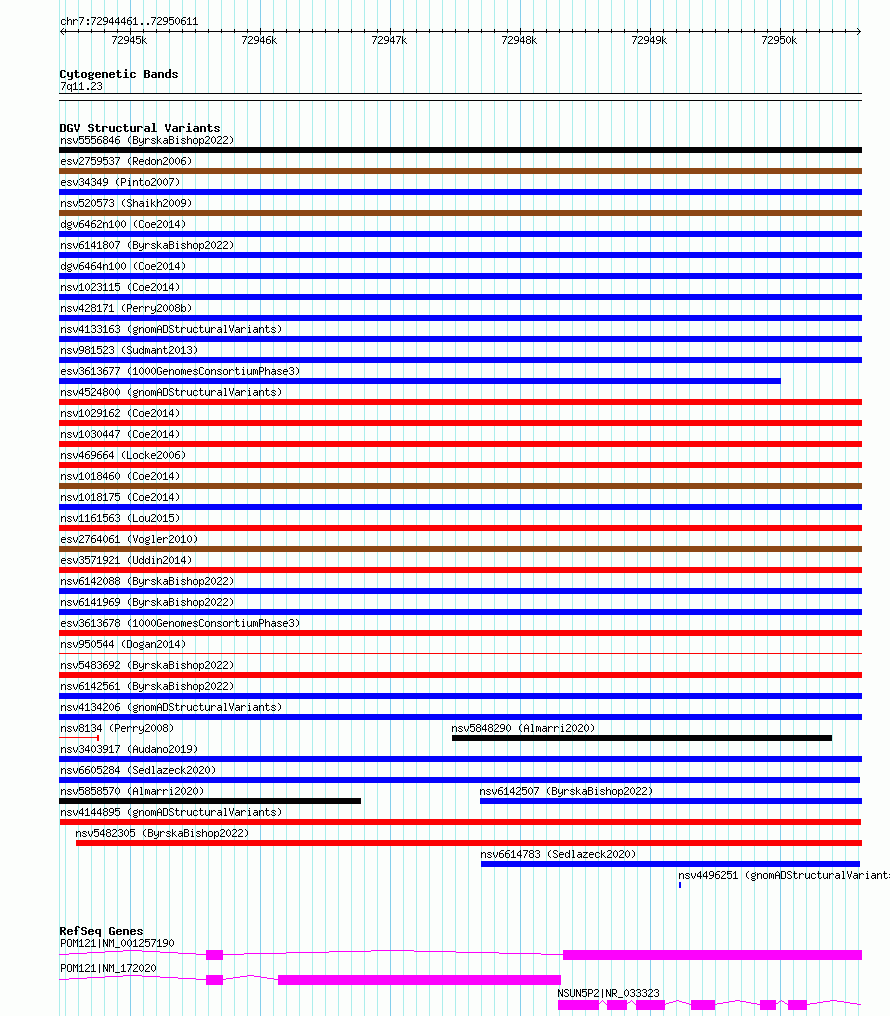
Task: Click the 7q11.23 band label
Action: [81, 86]
